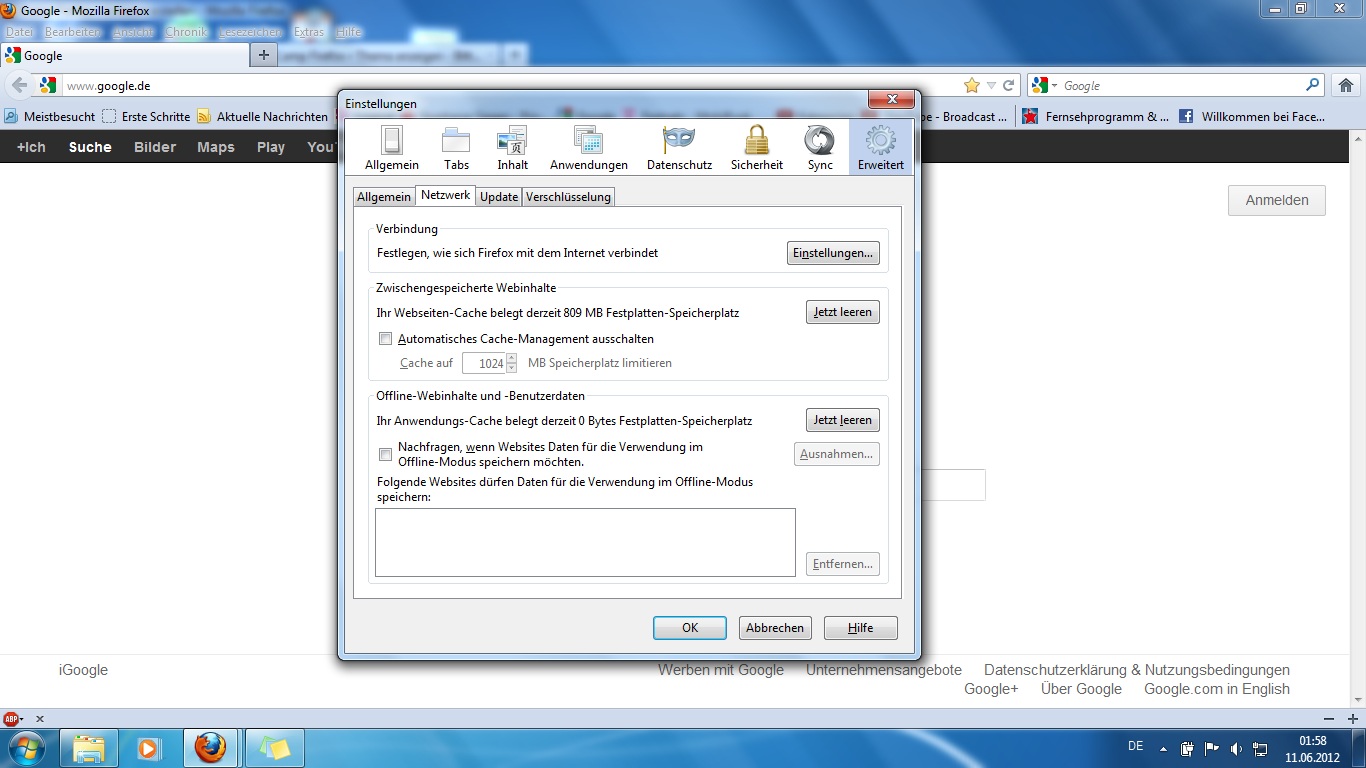The width and height of the screenshot is (1366, 768).
Task: Enable the Nachfragen offline data checkbox
Action: [x=386, y=455]
